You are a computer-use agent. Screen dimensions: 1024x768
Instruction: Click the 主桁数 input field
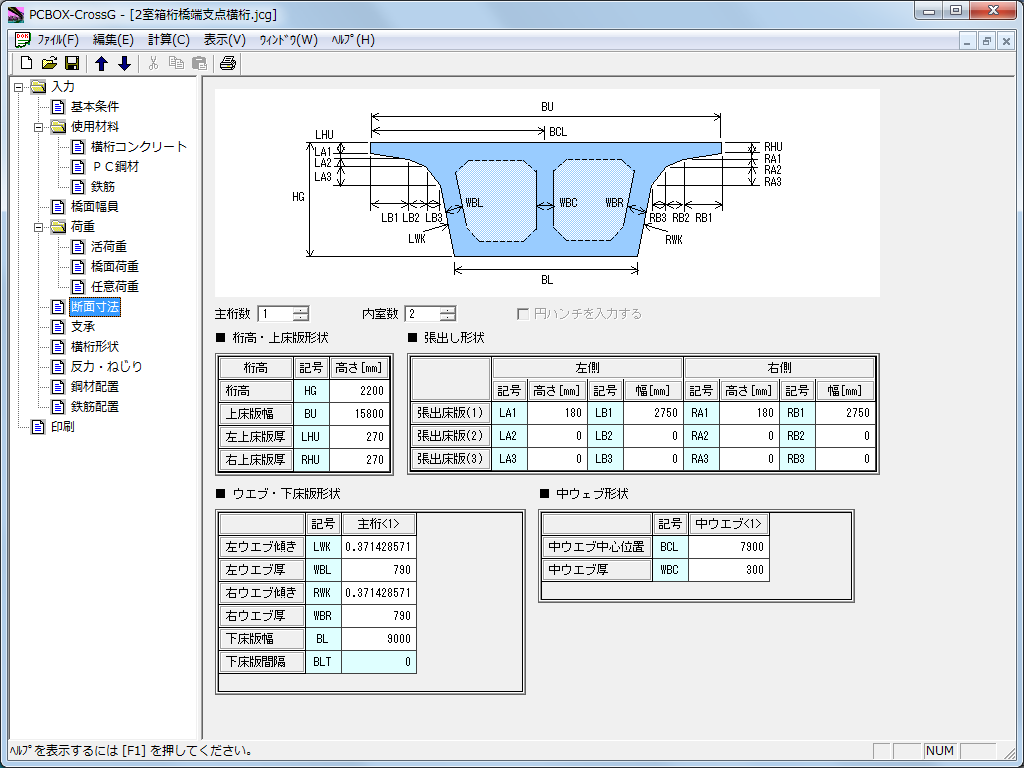[274, 314]
